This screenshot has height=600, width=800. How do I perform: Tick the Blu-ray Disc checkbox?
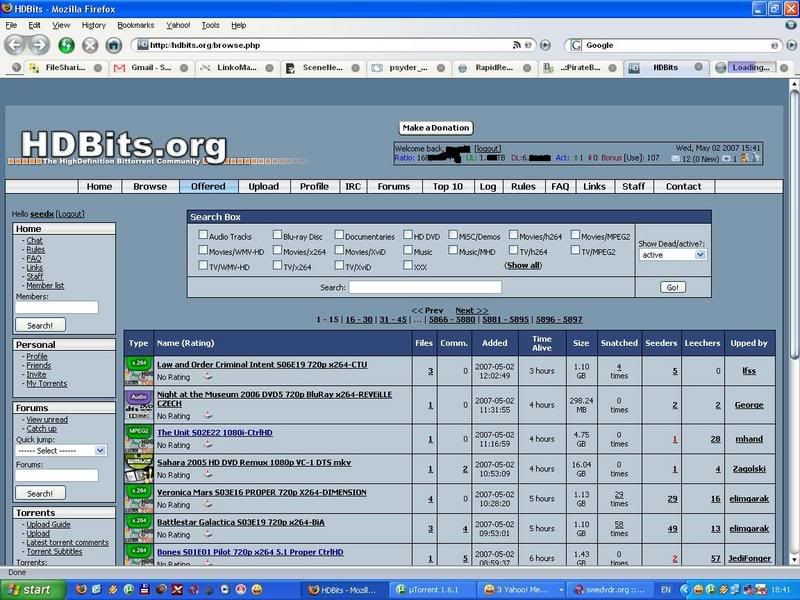point(277,235)
